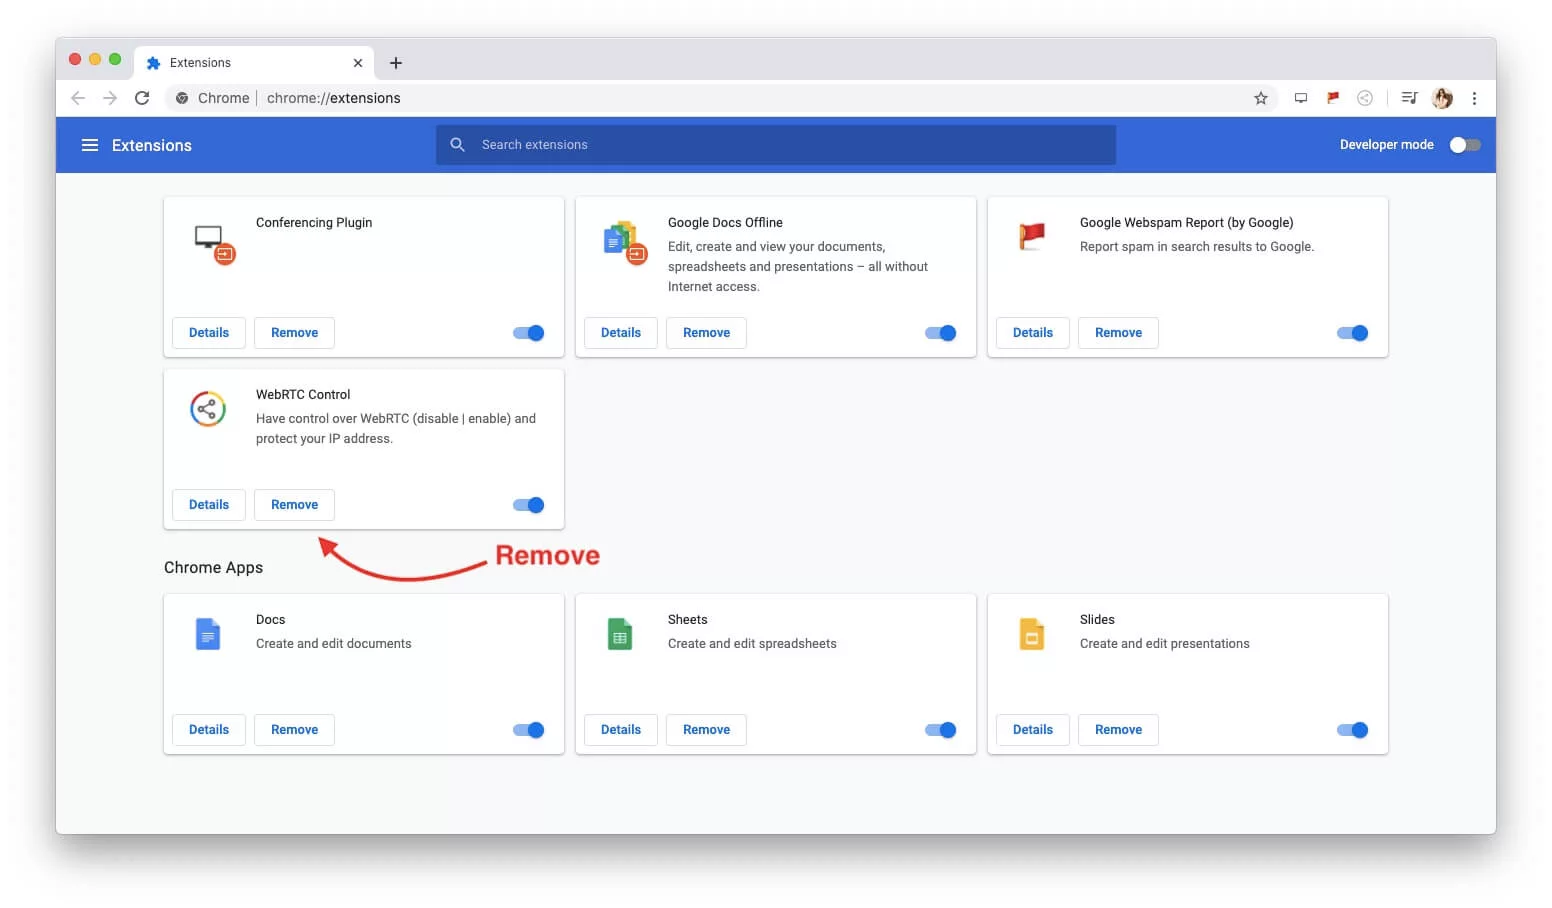Click the Google Slides app icon
Viewport: 1552px width, 908px height.
1031,633
